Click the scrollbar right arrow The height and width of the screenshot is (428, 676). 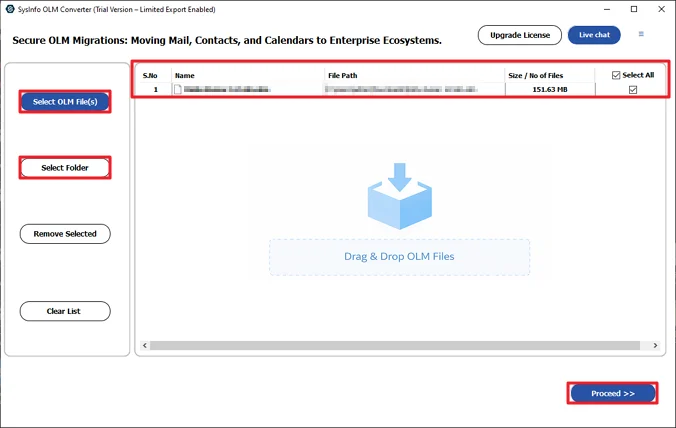click(655, 345)
